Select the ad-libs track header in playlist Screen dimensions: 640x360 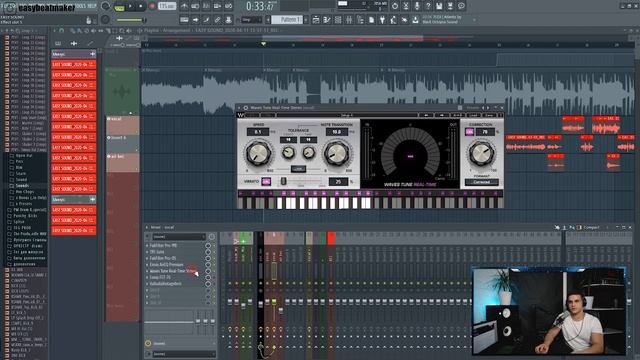tap(122, 162)
